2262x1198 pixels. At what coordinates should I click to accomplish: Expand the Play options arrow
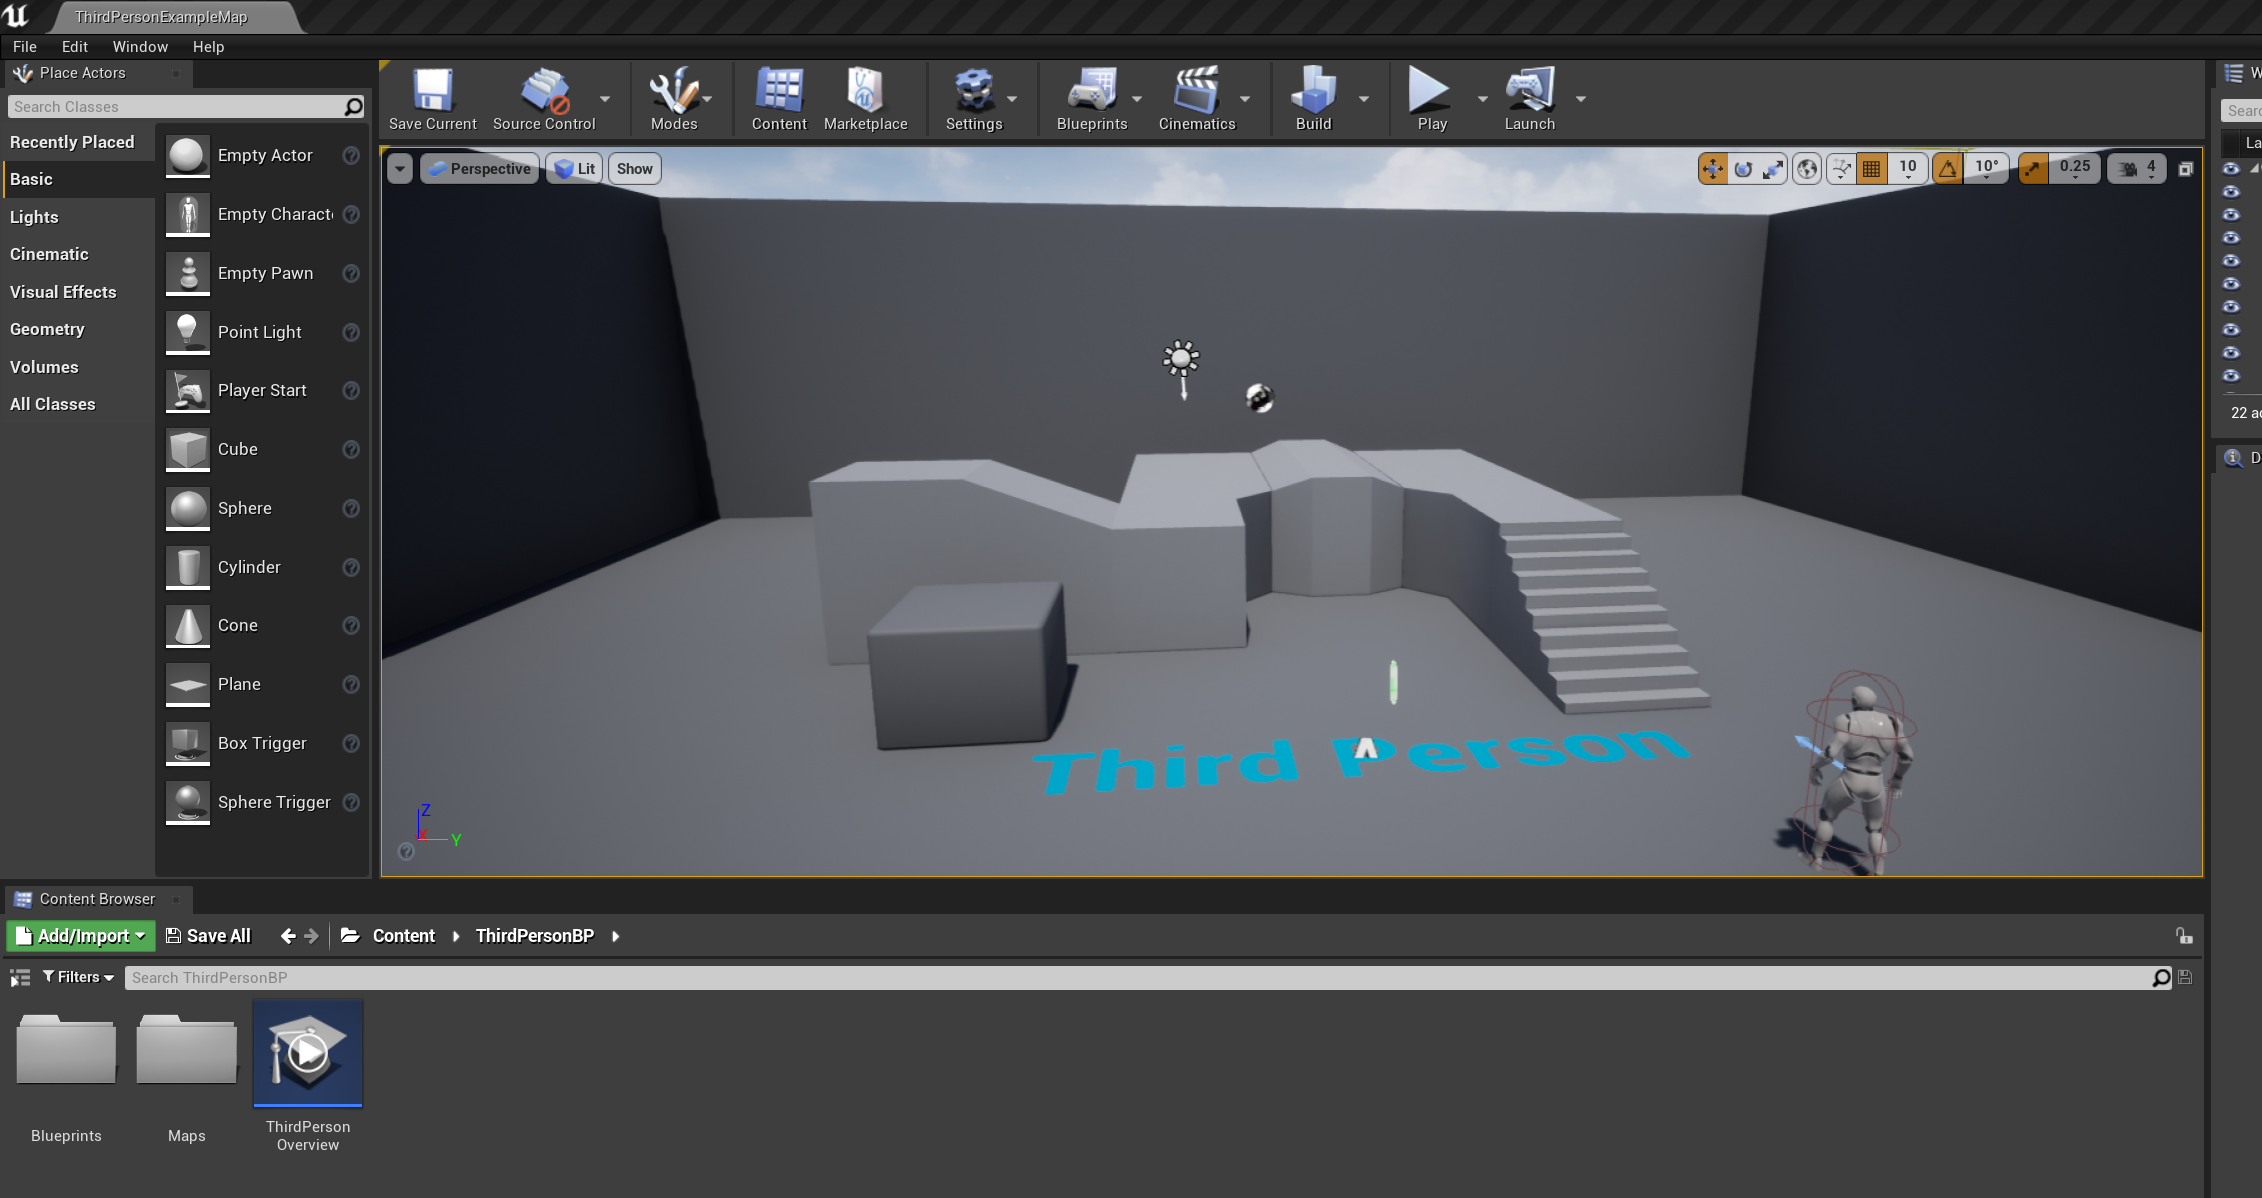click(x=1482, y=99)
